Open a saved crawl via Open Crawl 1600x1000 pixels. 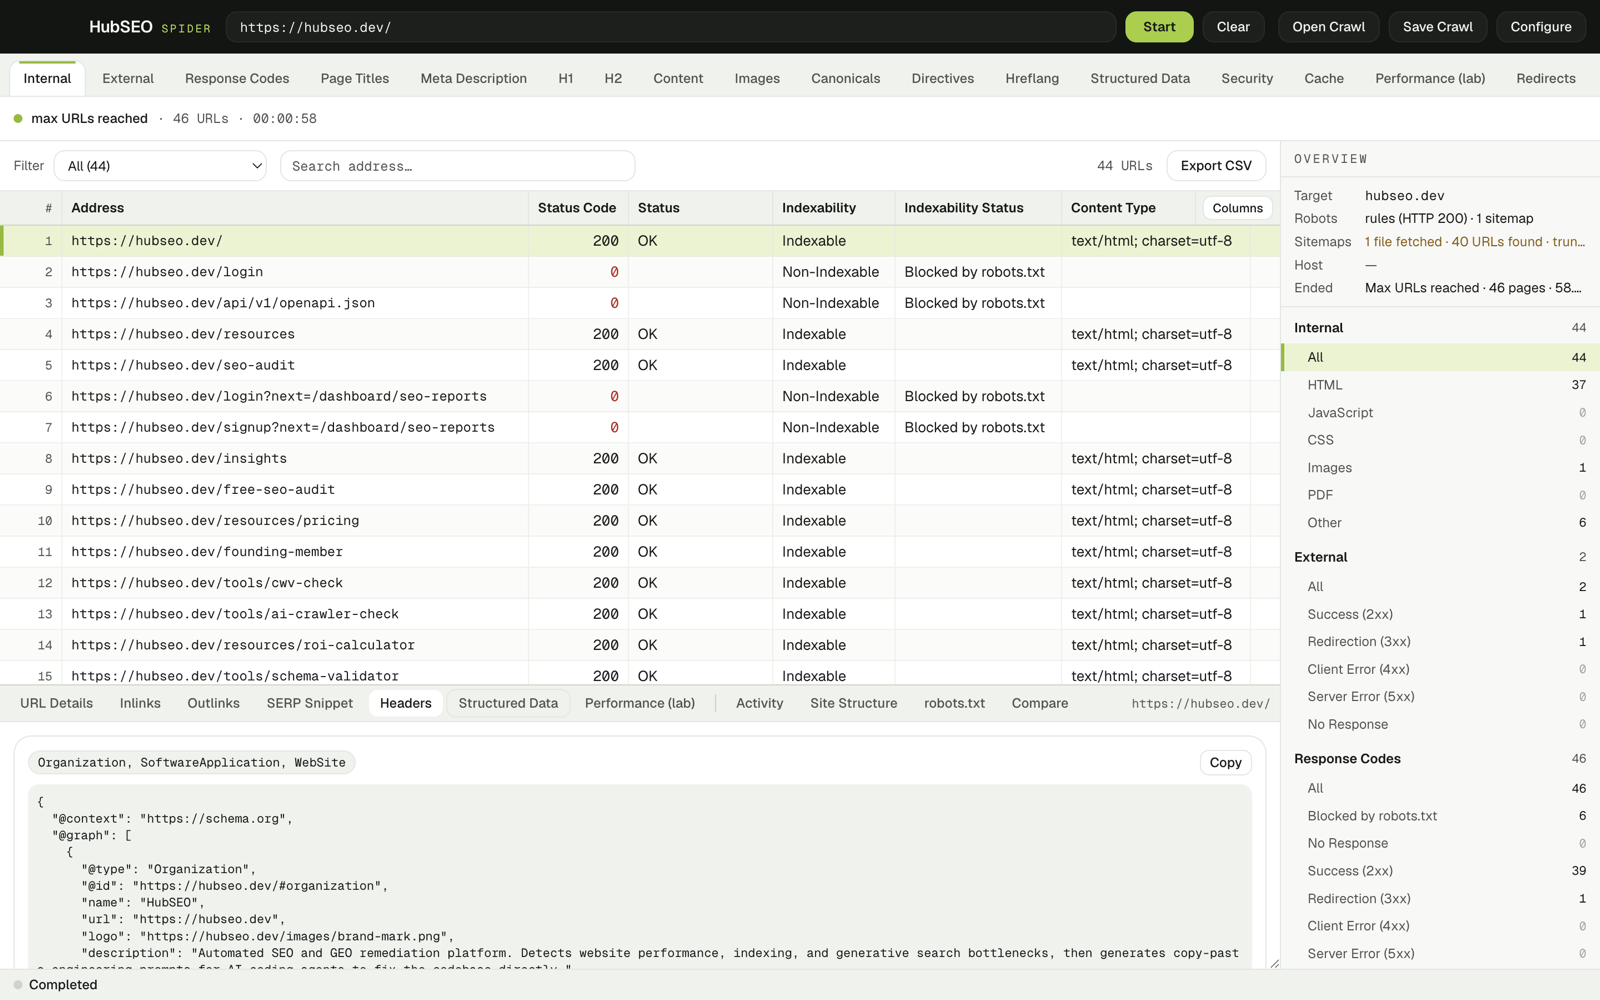[1328, 27]
